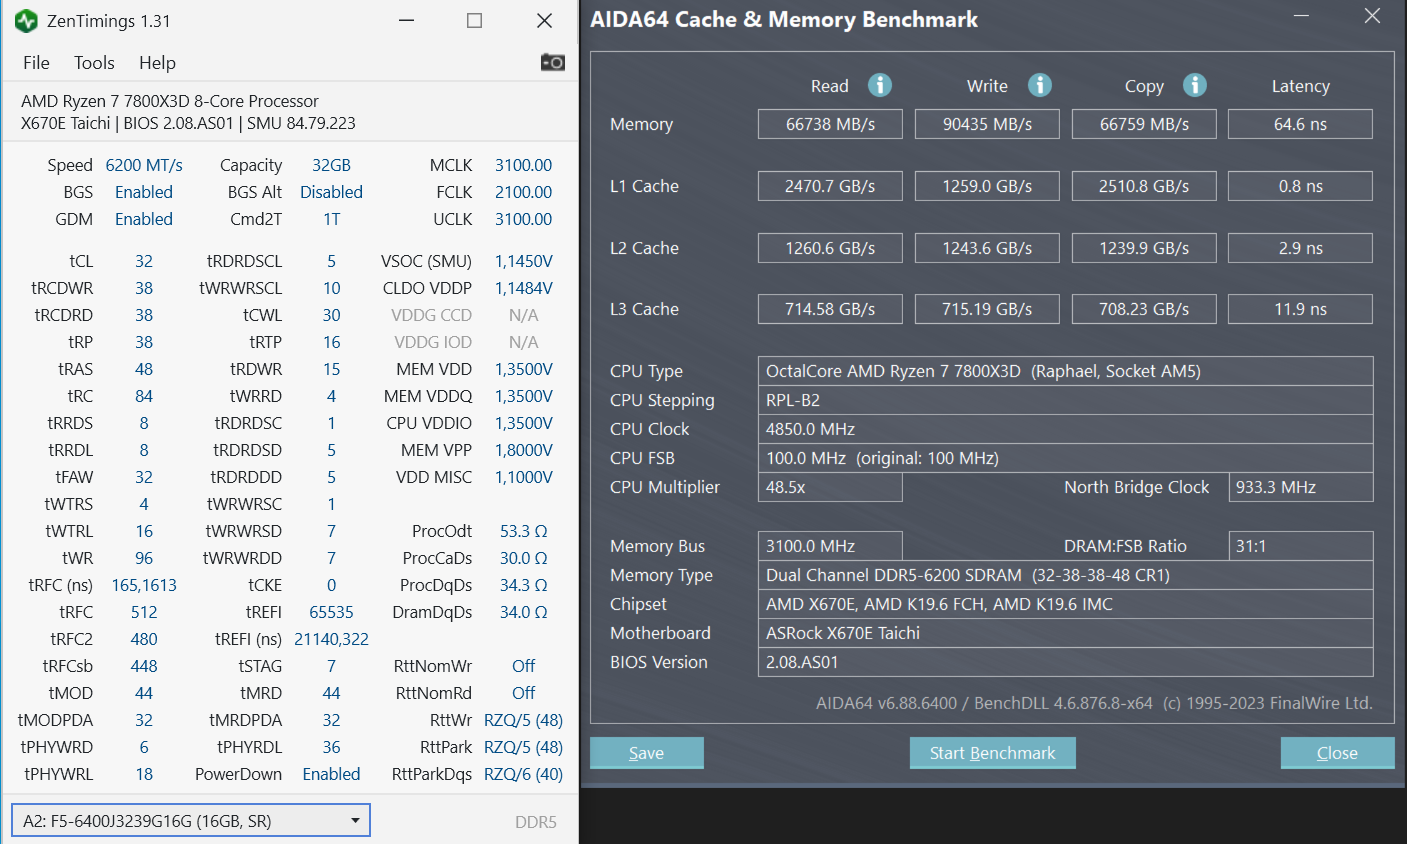Minimize the ZenTimings window

(x=406, y=21)
